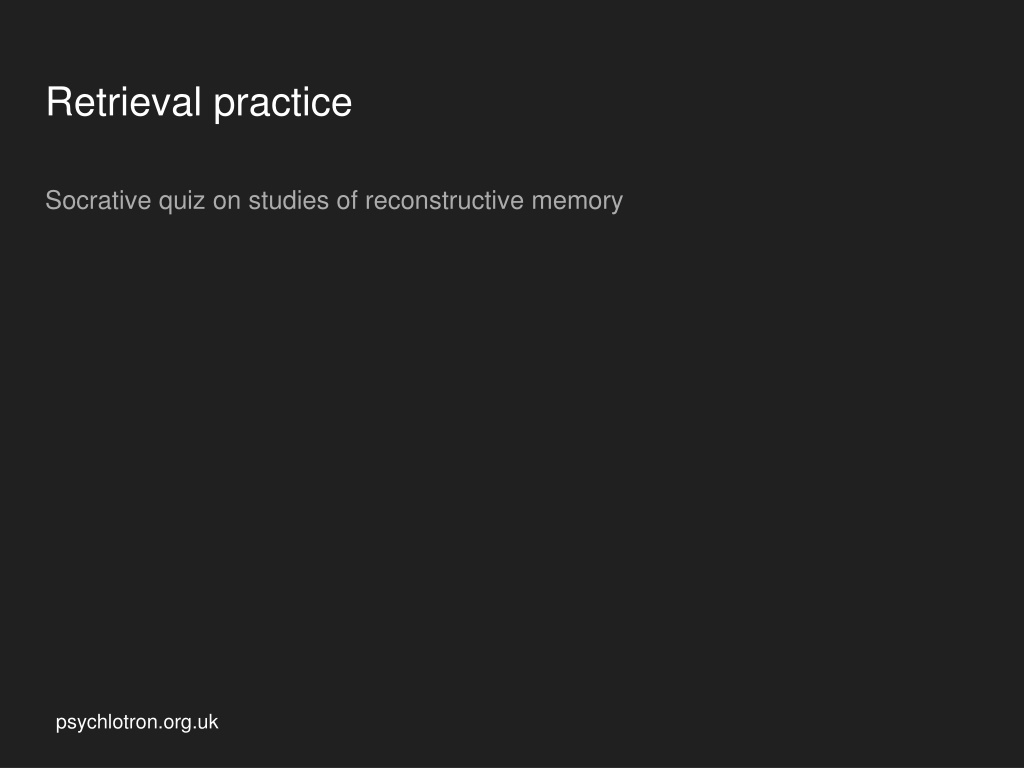The width and height of the screenshot is (1024, 768).
Task: Click the word Retrieval in the title
Action: click(123, 101)
